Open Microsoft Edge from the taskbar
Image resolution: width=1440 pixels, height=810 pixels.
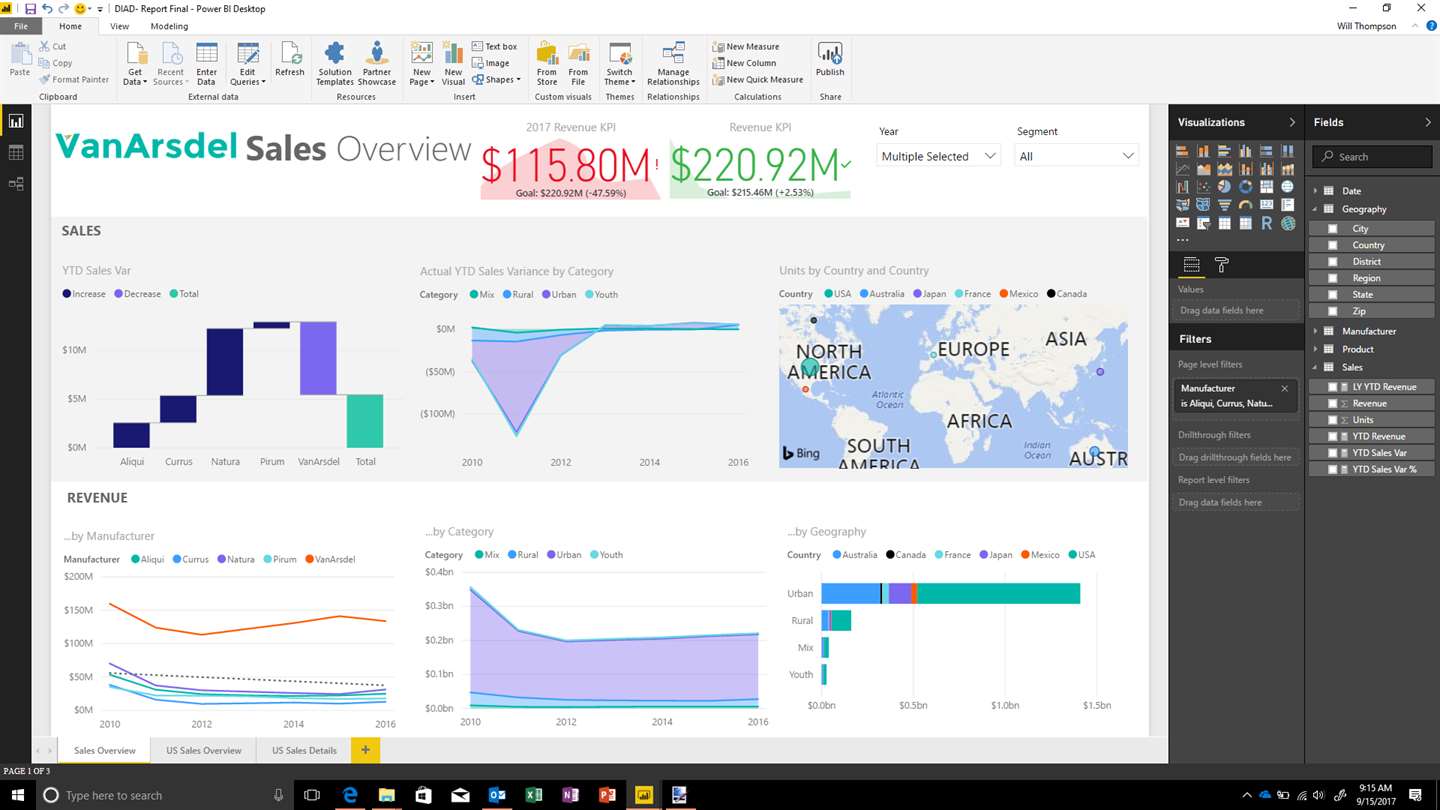[x=350, y=795]
